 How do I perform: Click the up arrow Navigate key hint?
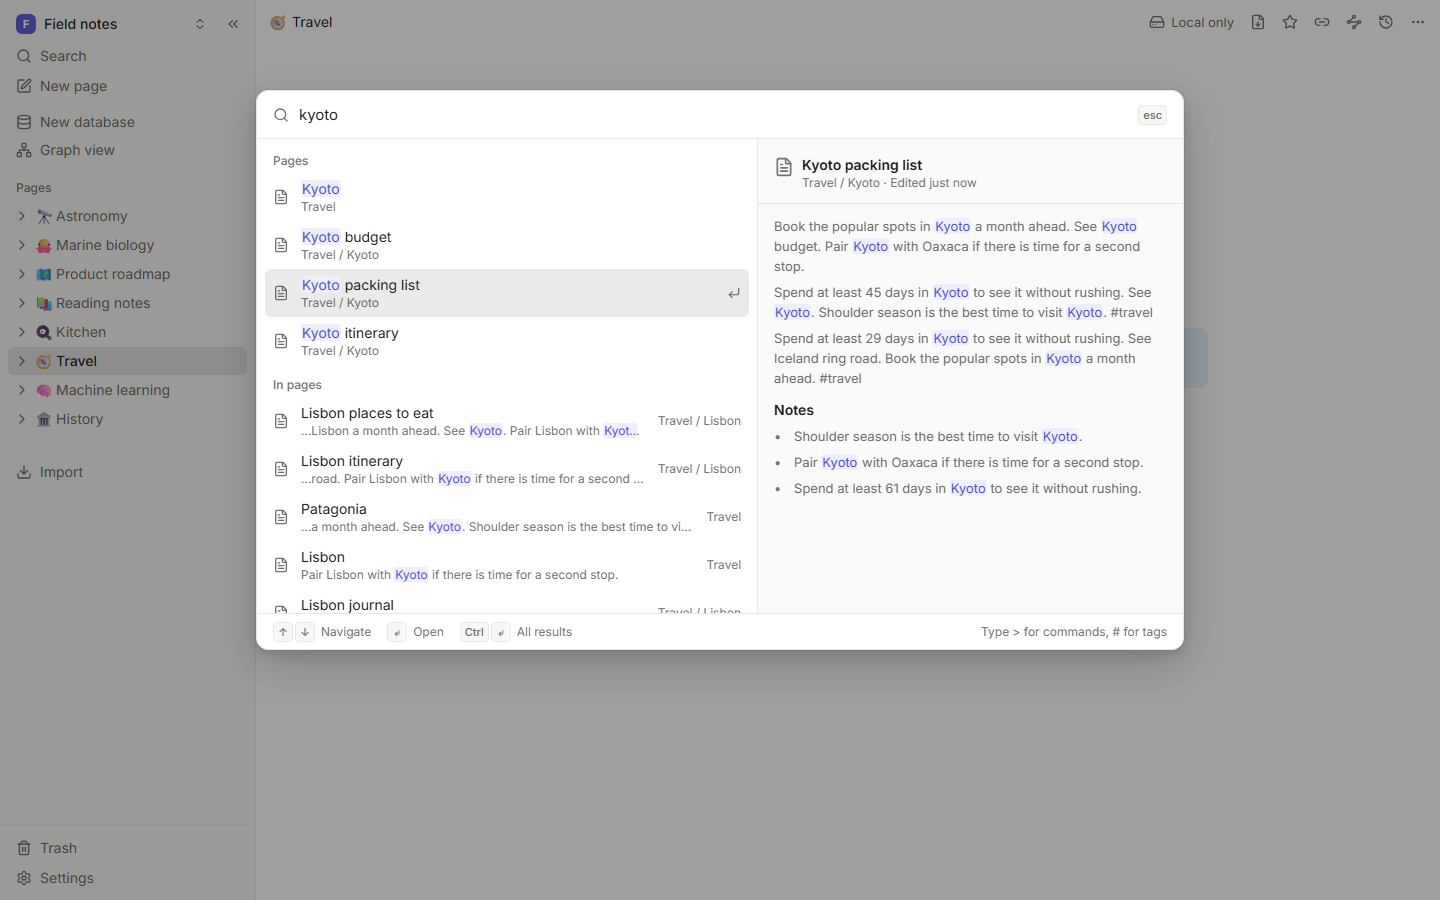tap(283, 632)
